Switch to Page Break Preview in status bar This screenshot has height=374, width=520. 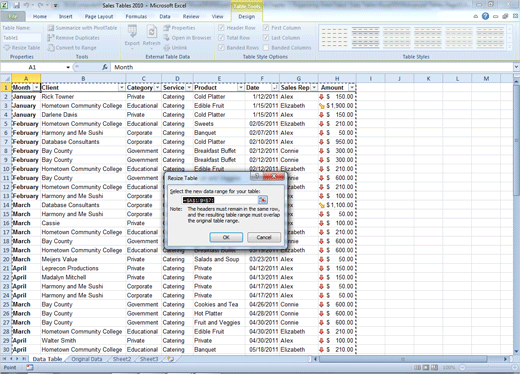tap(434, 367)
